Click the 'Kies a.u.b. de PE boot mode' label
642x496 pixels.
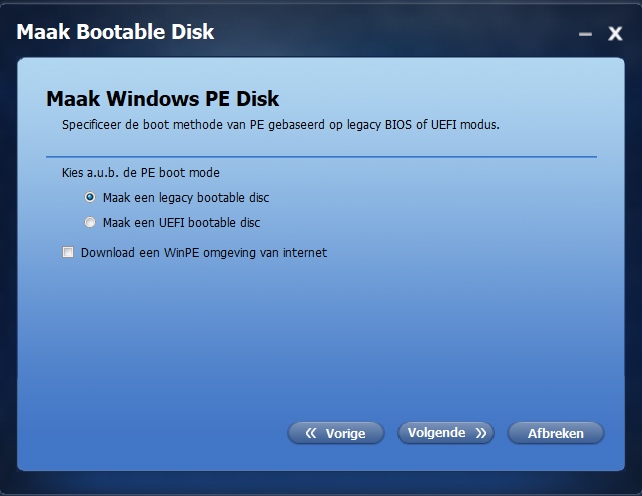[x=140, y=173]
